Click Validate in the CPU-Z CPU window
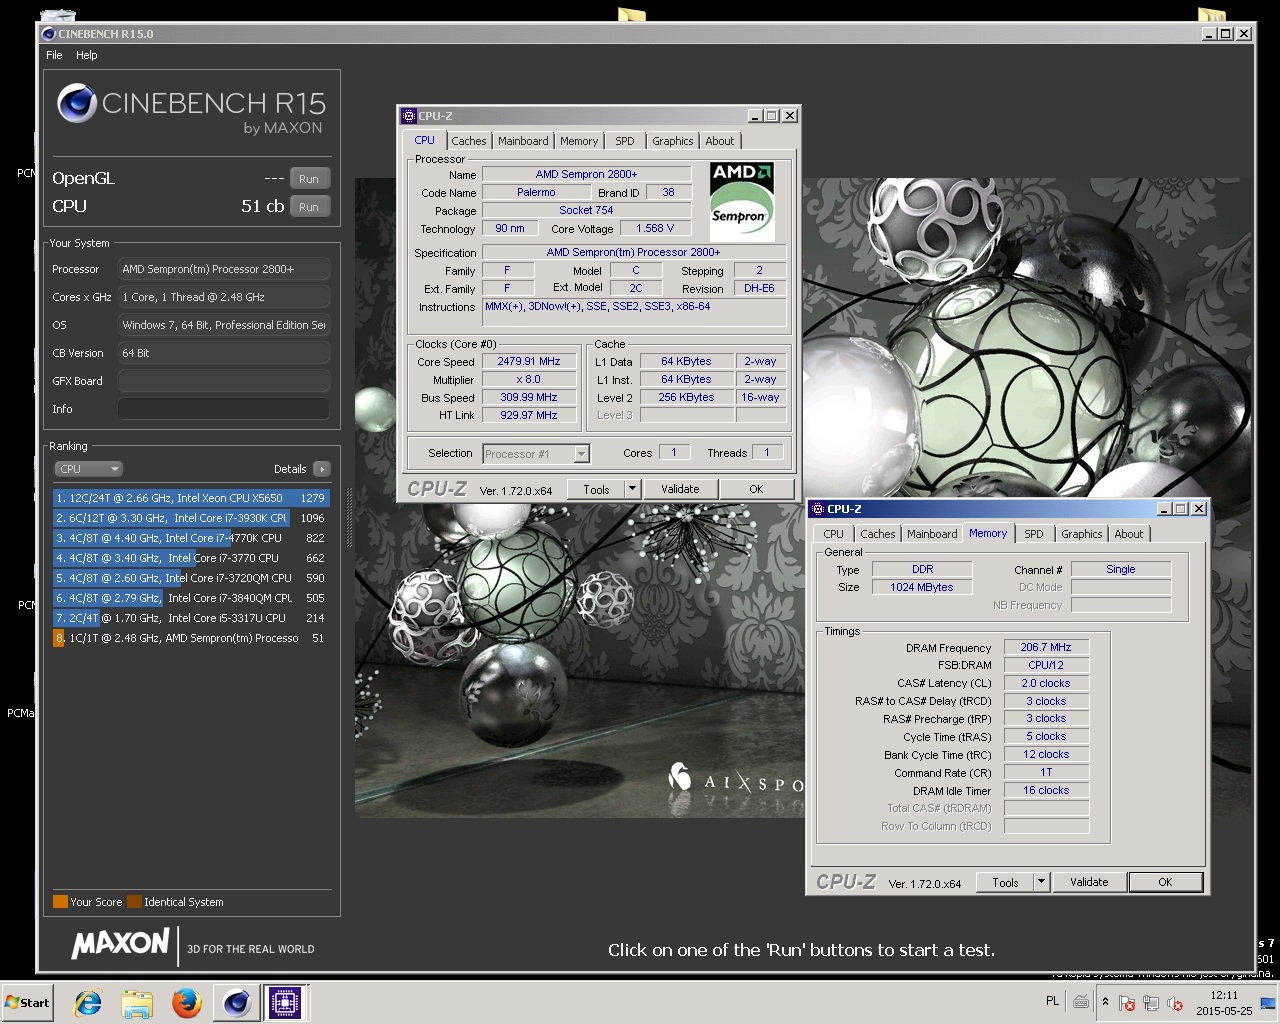 tap(680, 489)
